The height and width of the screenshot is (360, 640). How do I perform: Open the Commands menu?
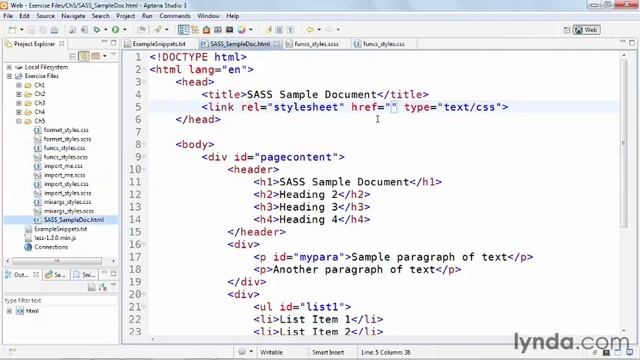175,16
